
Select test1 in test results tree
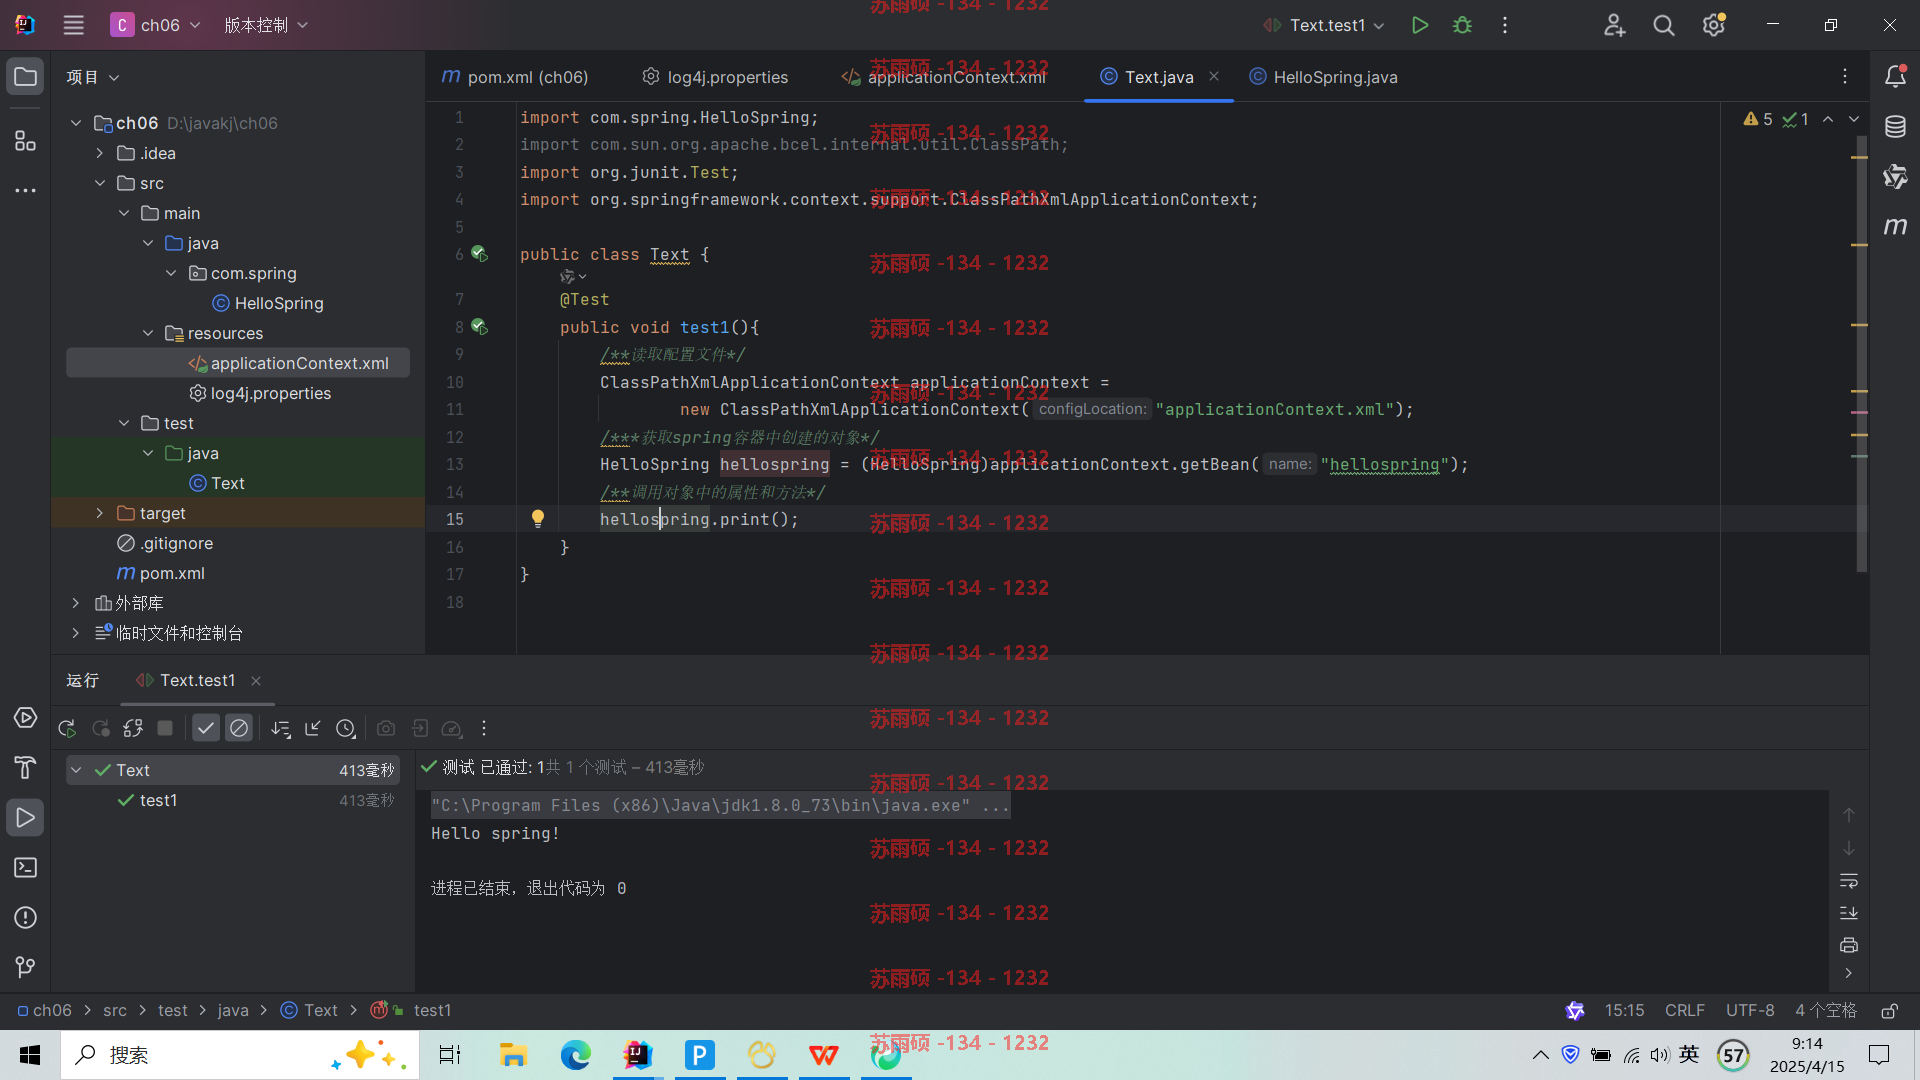158,800
